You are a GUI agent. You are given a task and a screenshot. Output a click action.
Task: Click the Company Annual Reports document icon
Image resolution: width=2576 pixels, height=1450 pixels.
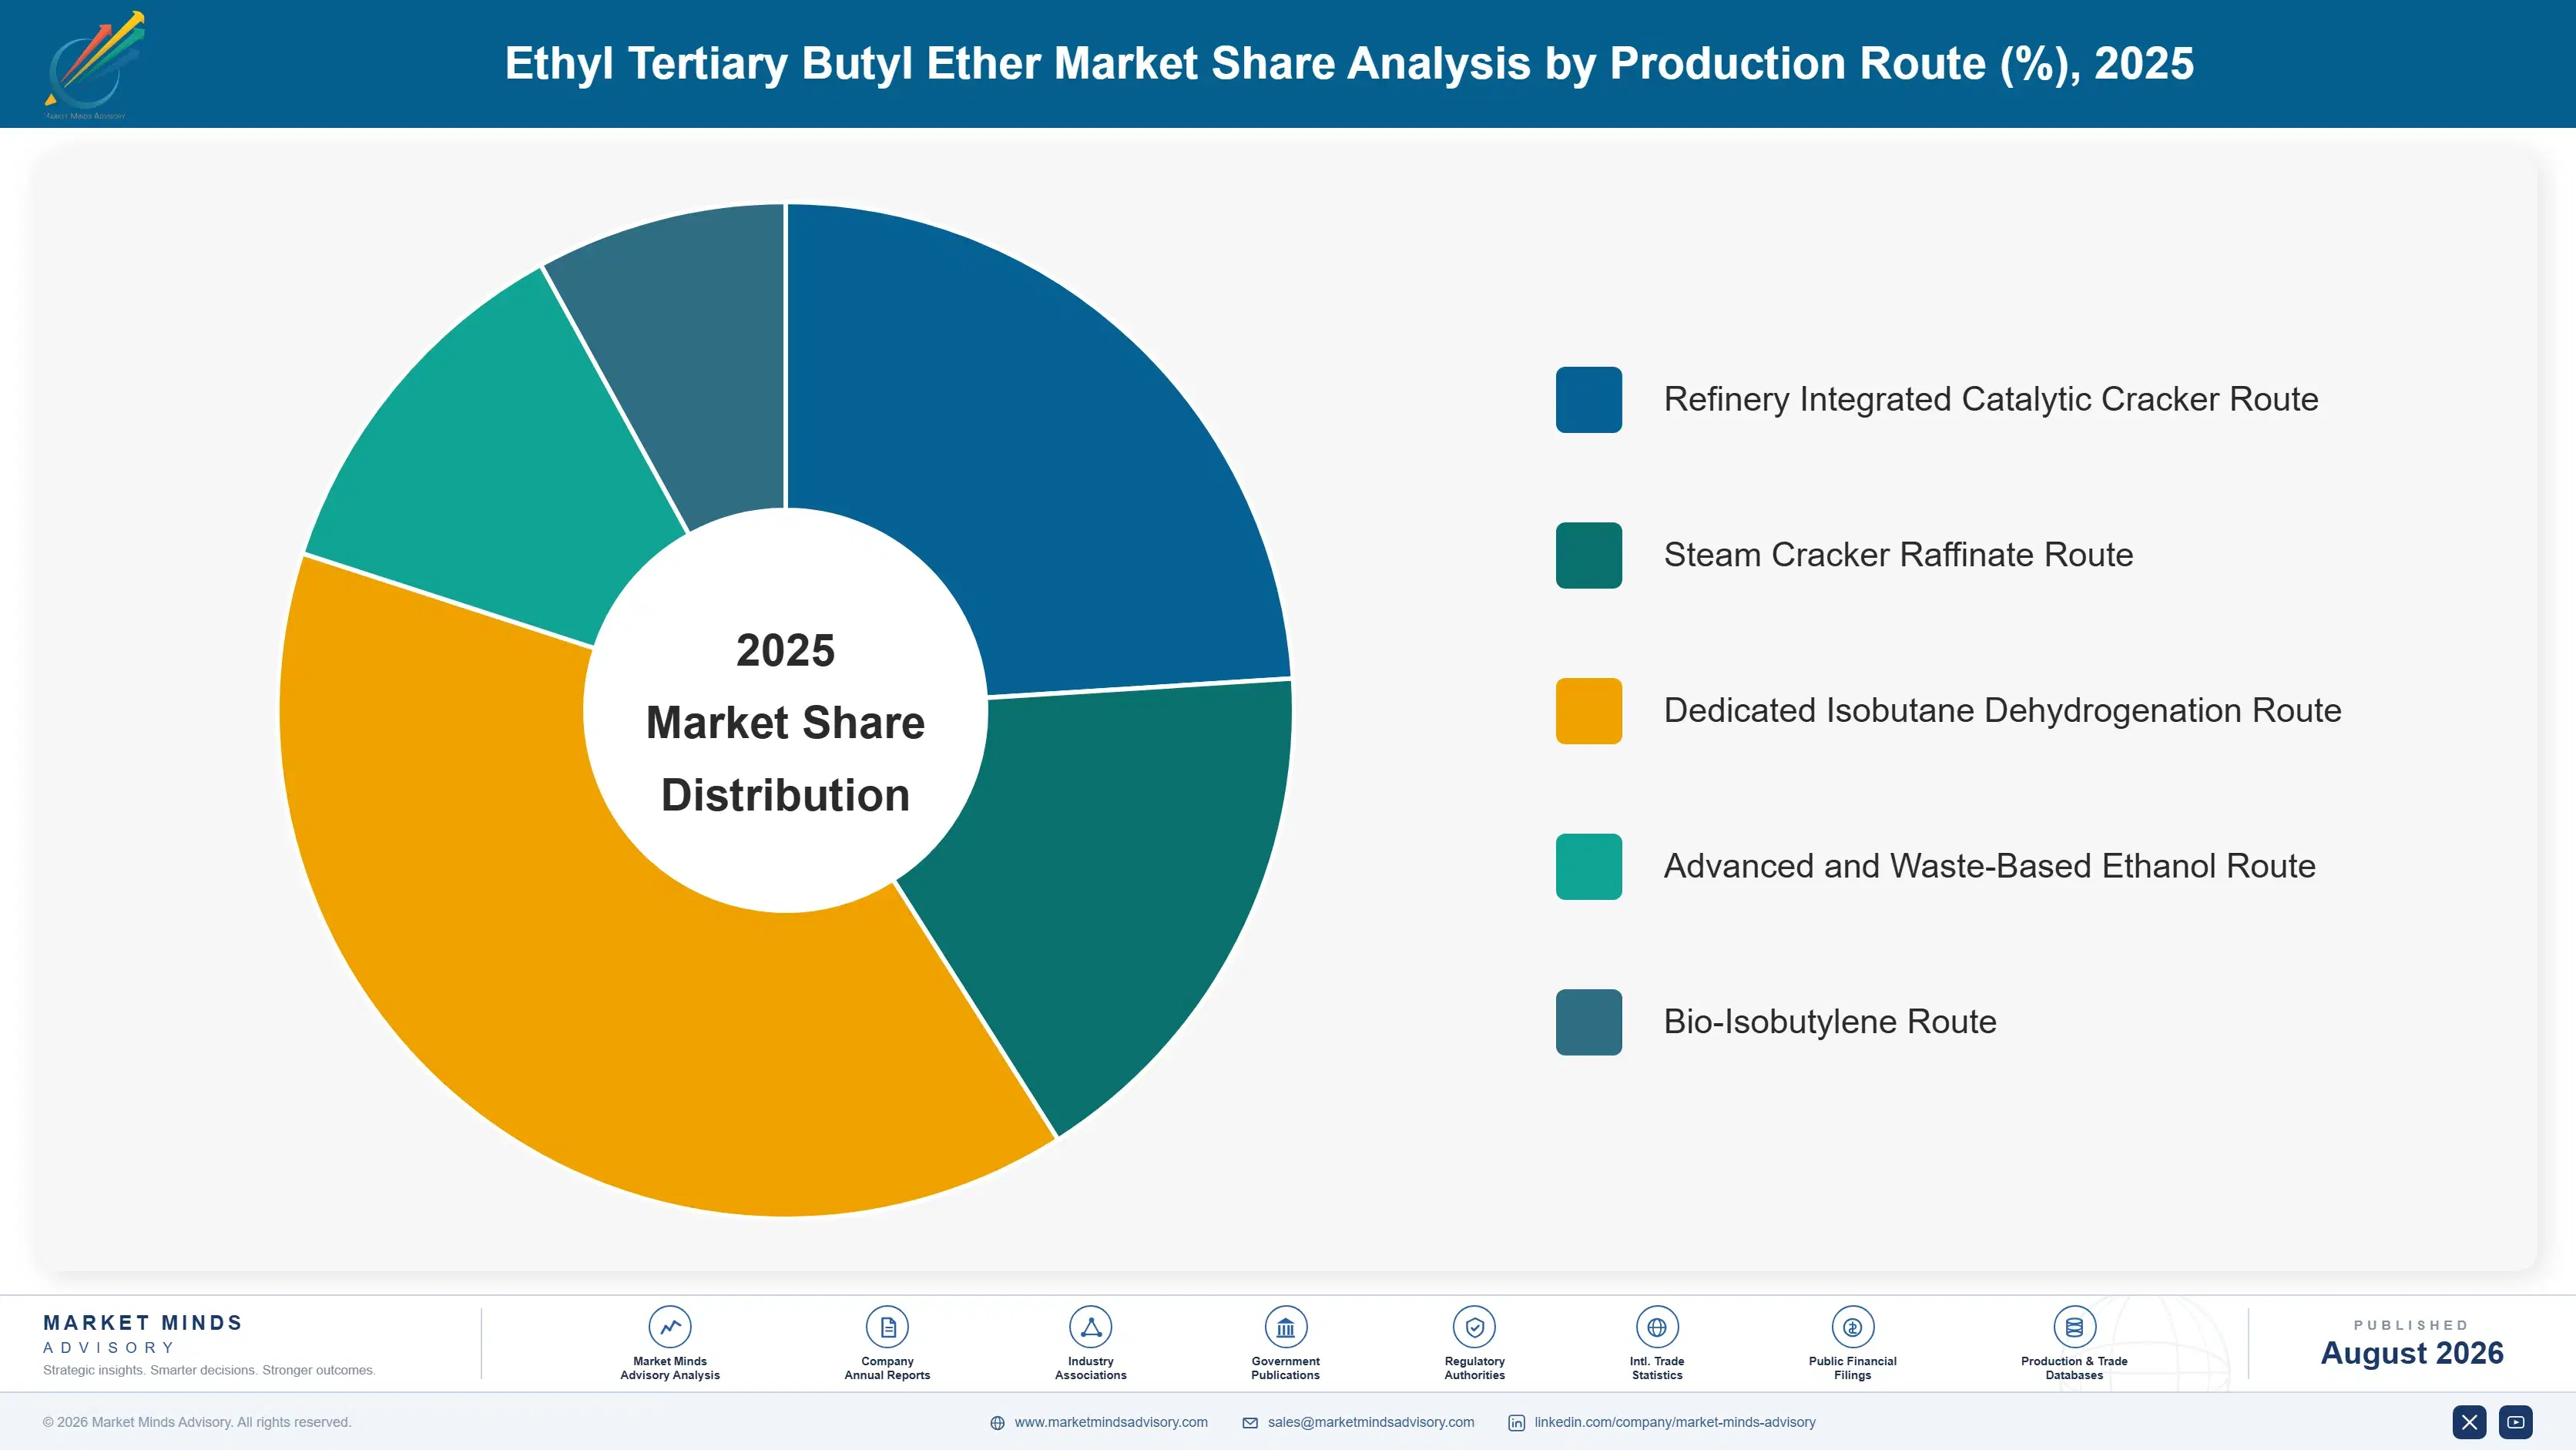[887, 1327]
